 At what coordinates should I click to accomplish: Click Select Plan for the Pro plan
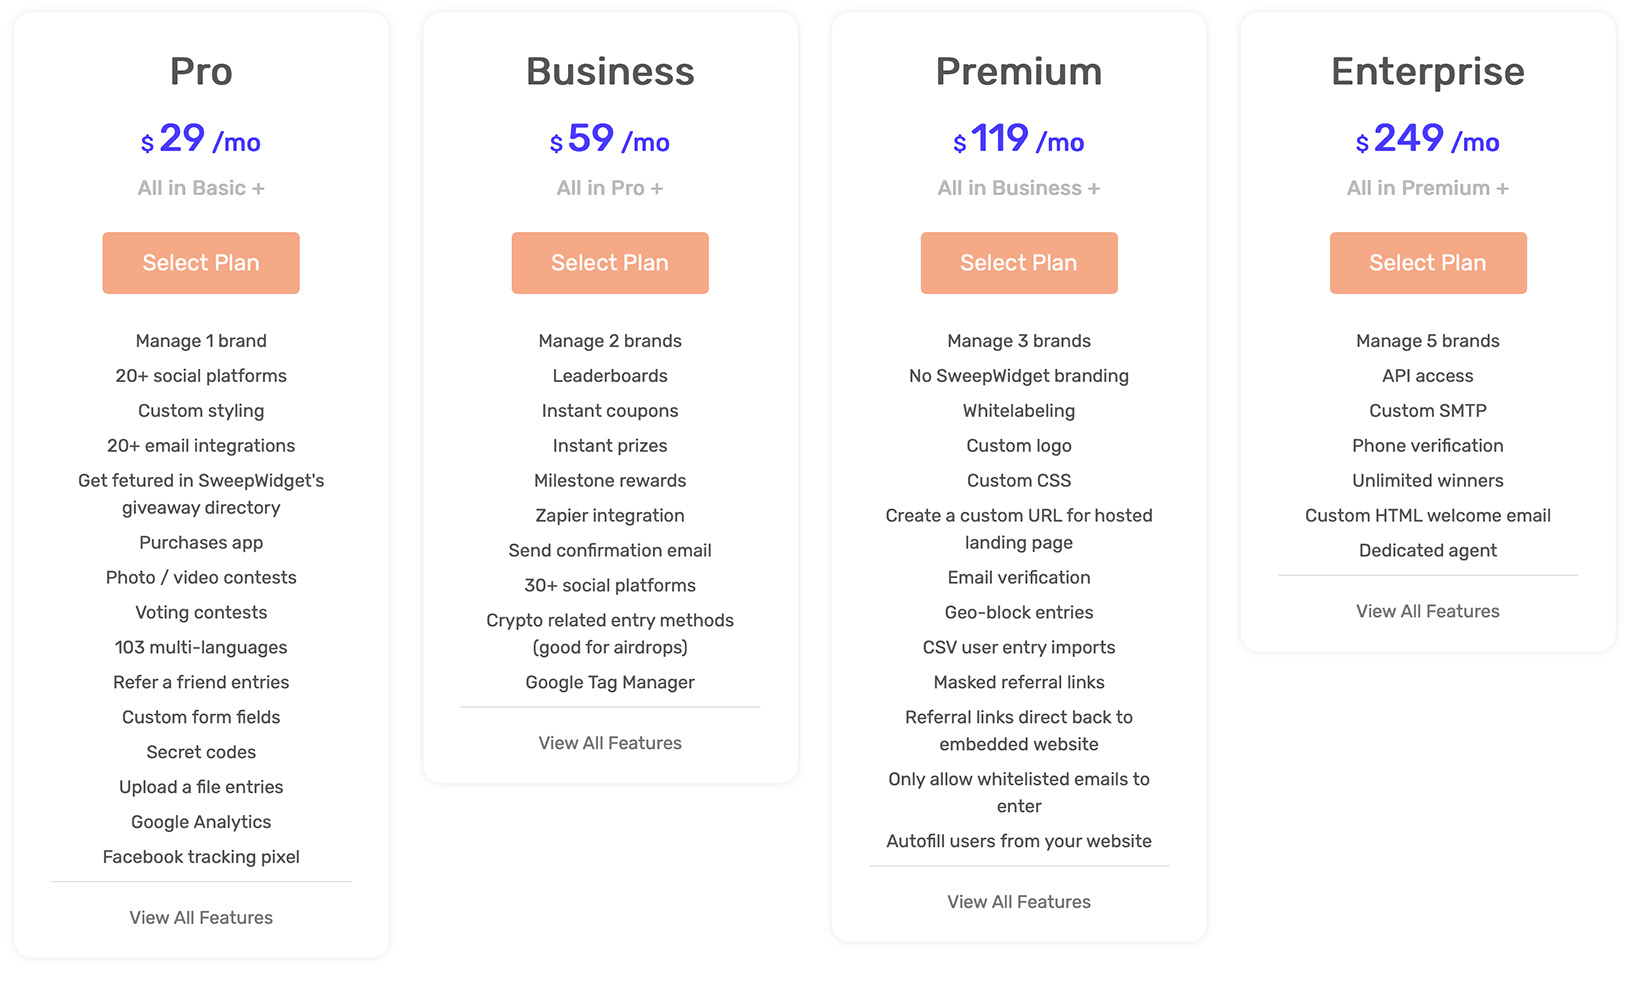pos(200,262)
